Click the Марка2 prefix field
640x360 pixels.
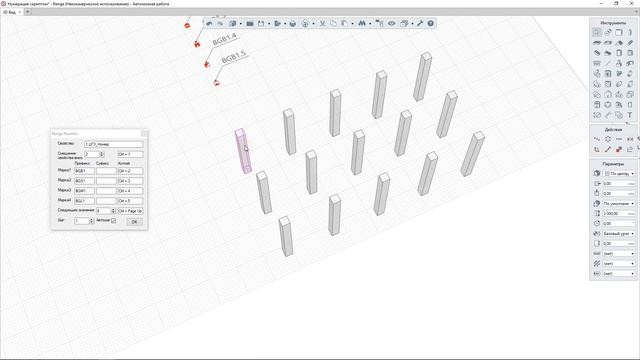[x=84, y=181]
